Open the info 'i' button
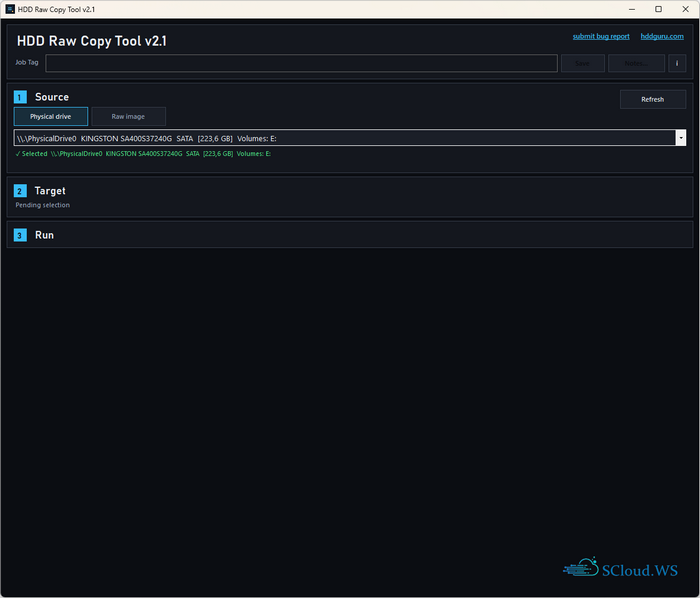 pos(678,63)
